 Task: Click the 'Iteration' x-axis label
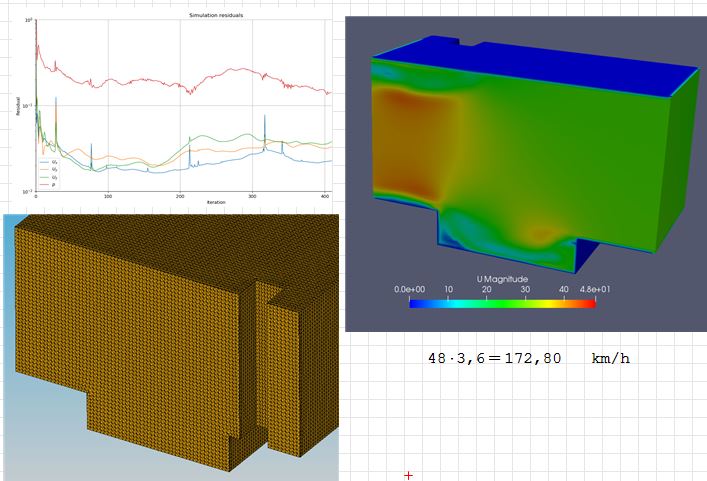click(216, 202)
